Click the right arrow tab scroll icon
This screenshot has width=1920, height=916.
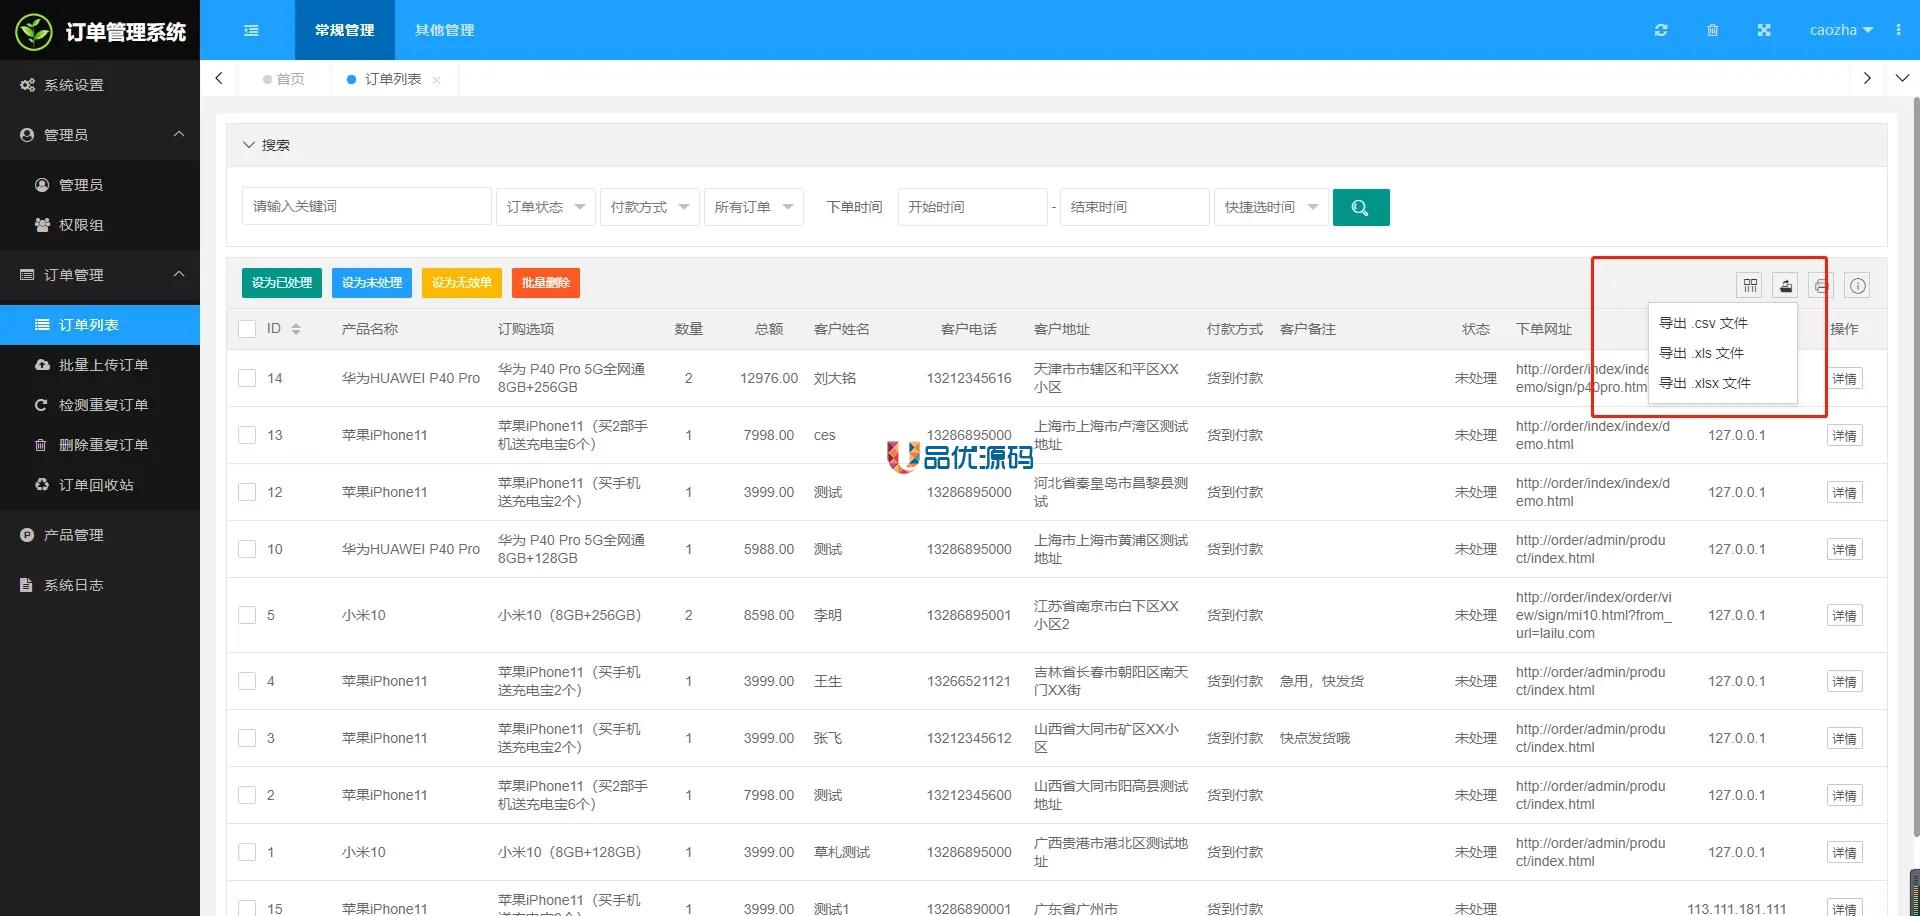point(1866,78)
